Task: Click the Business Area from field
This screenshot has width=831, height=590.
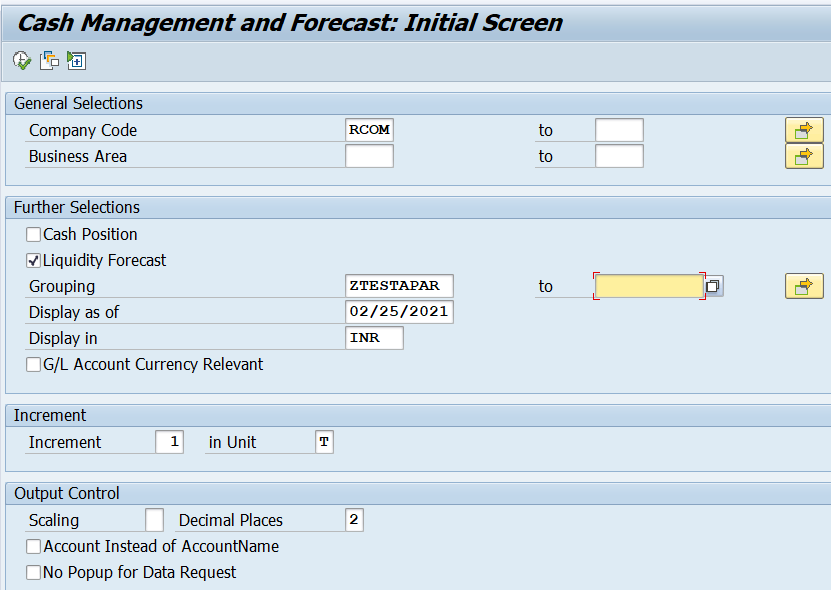Action: pos(369,156)
